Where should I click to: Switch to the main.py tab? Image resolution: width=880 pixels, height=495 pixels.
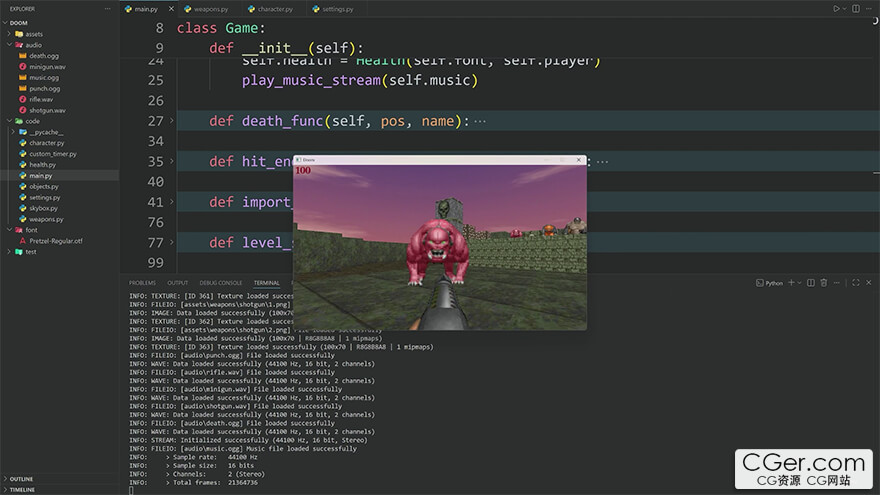[x=146, y=9]
